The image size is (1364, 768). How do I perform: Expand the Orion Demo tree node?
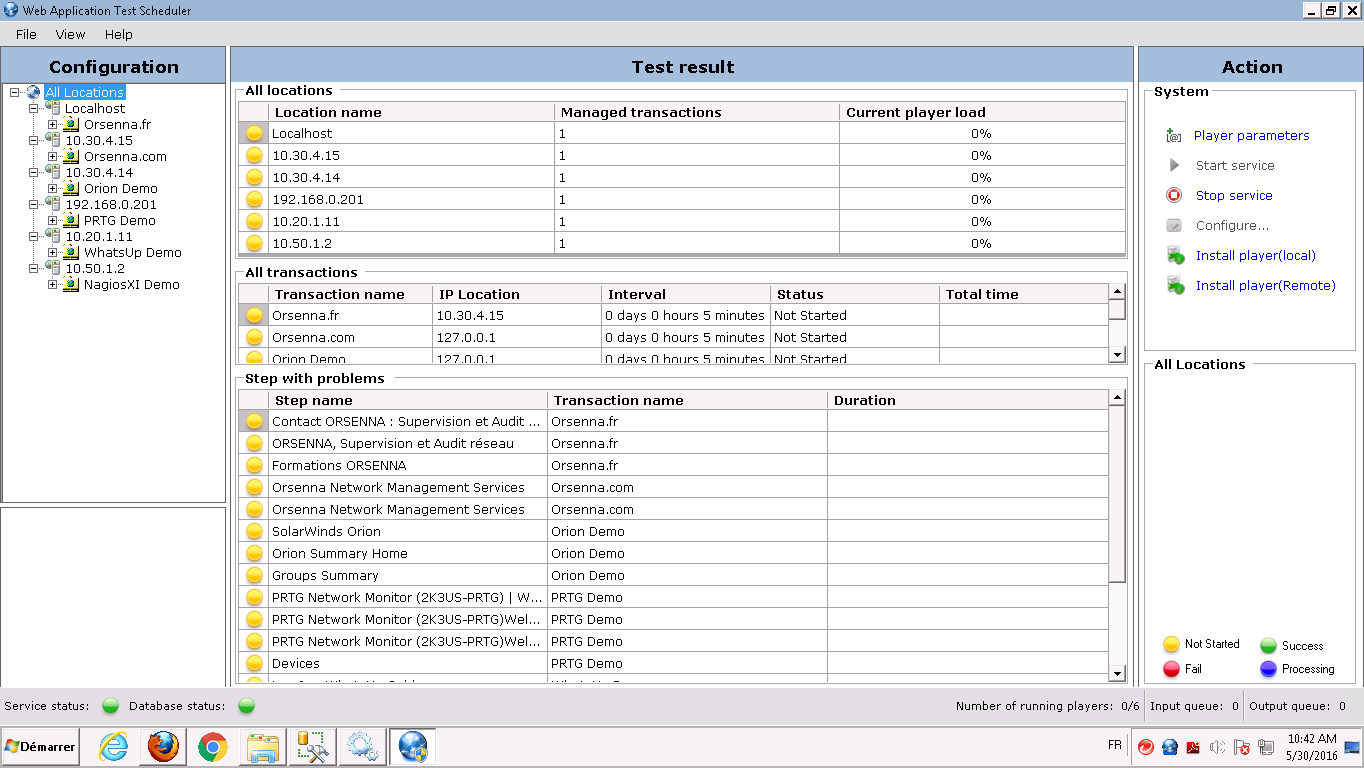click(53, 188)
